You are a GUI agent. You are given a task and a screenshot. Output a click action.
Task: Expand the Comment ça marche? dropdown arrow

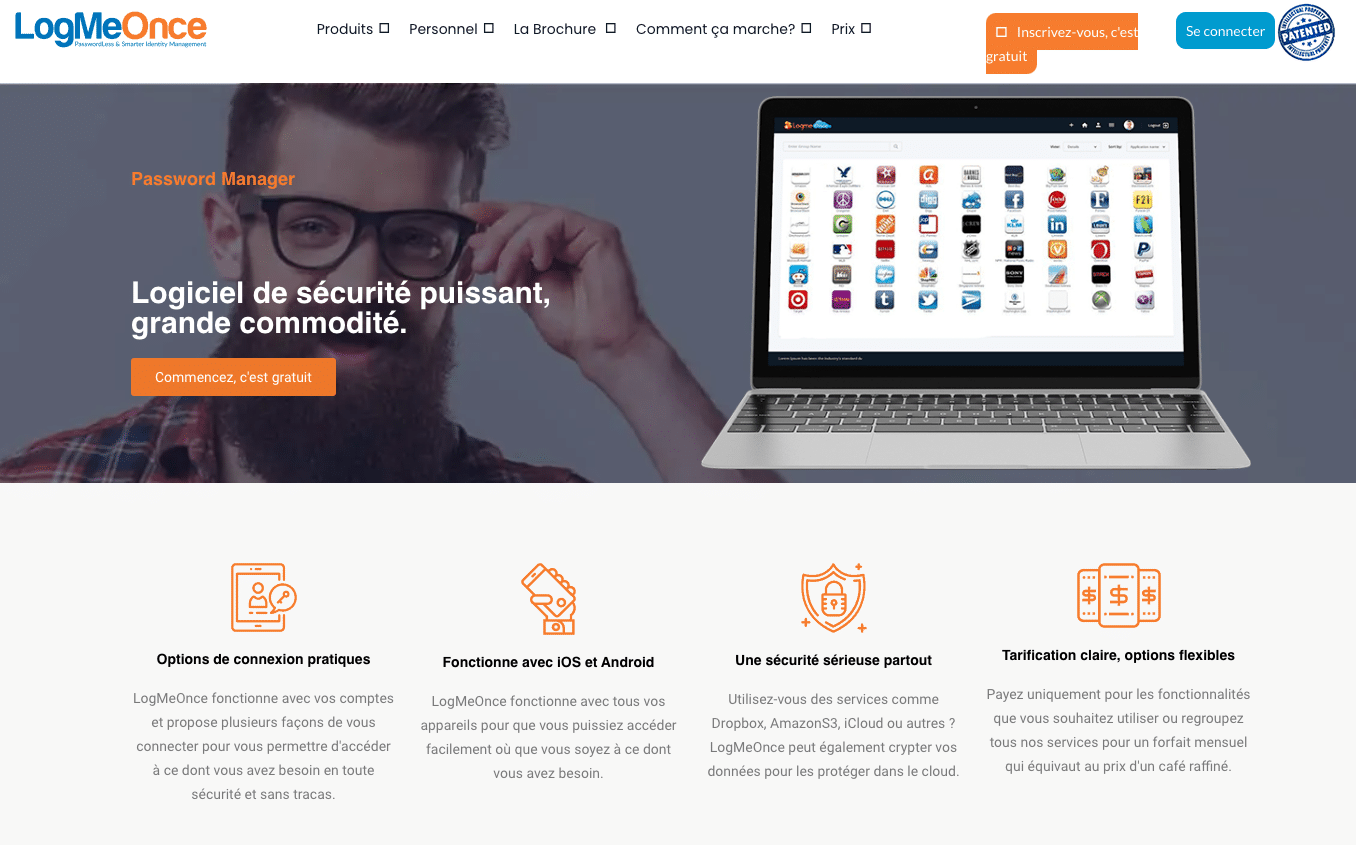click(806, 28)
